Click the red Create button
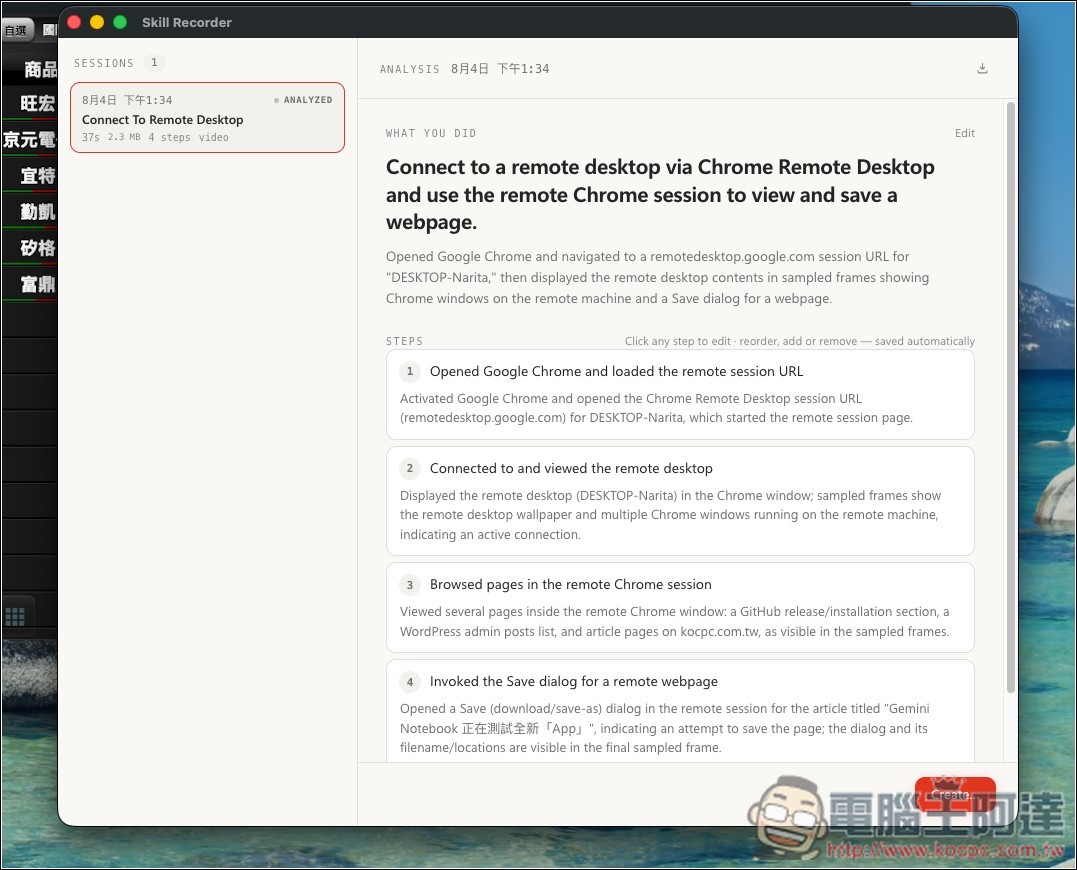The image size is (1077, 870). tap(955, 794)
